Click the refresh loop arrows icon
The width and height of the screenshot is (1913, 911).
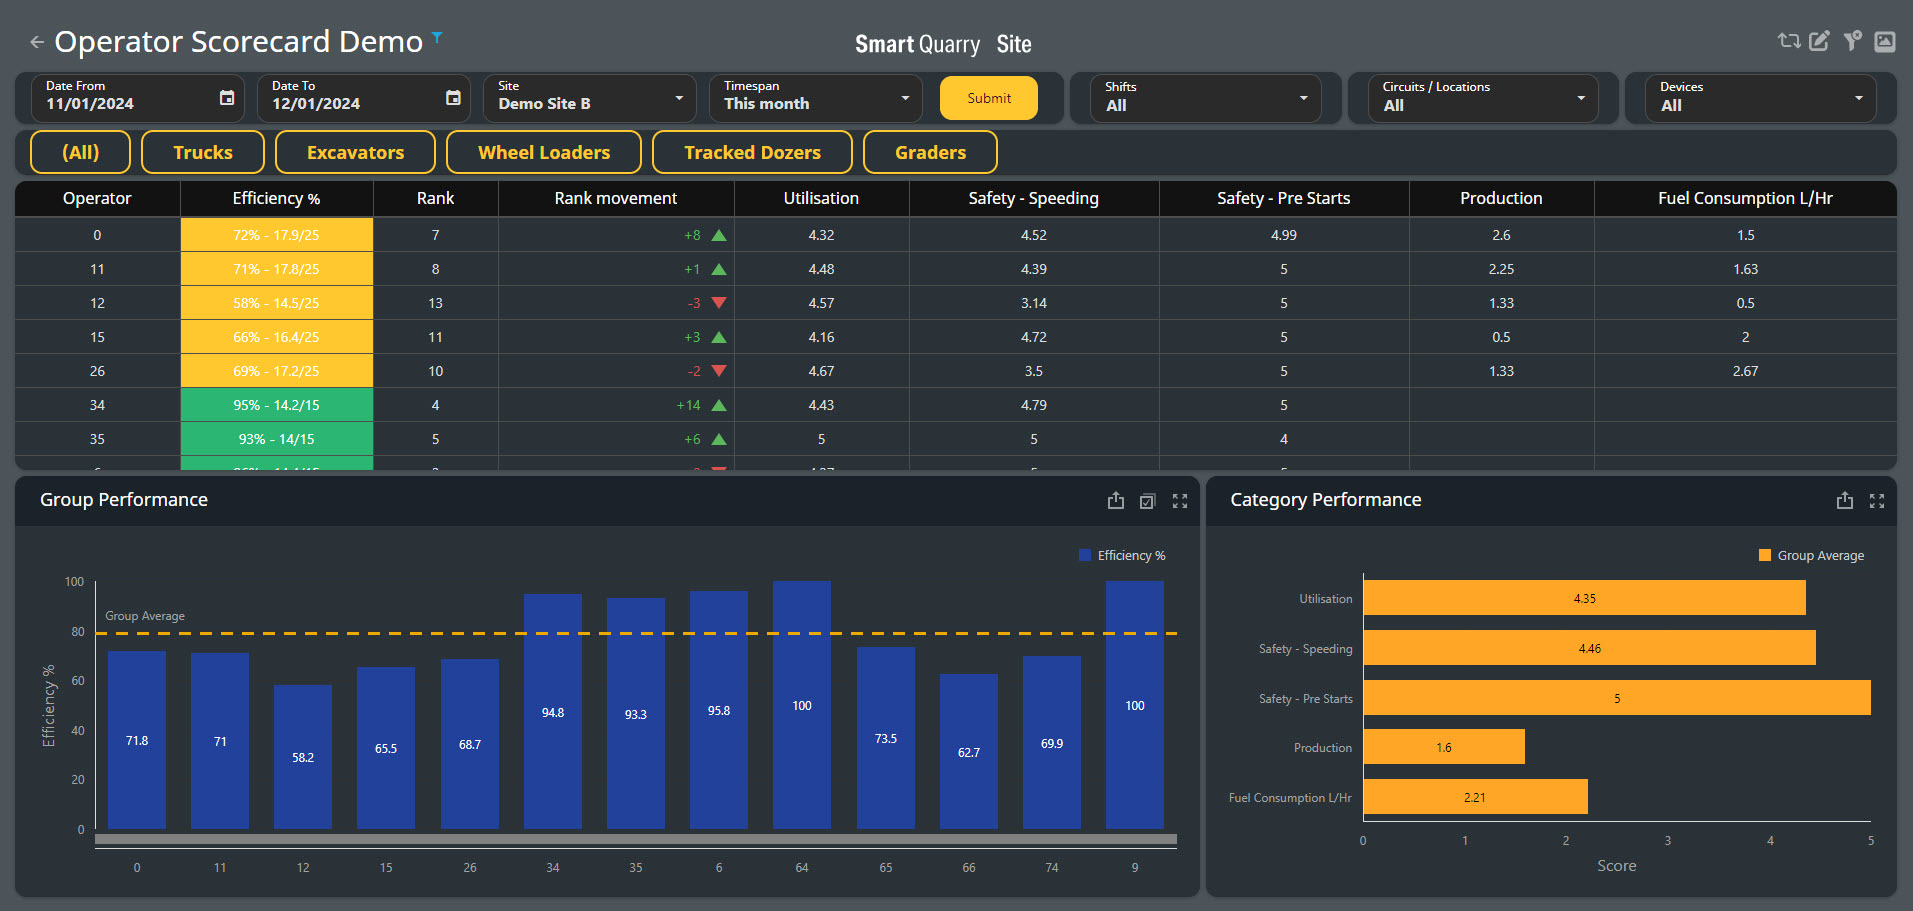1788,41
